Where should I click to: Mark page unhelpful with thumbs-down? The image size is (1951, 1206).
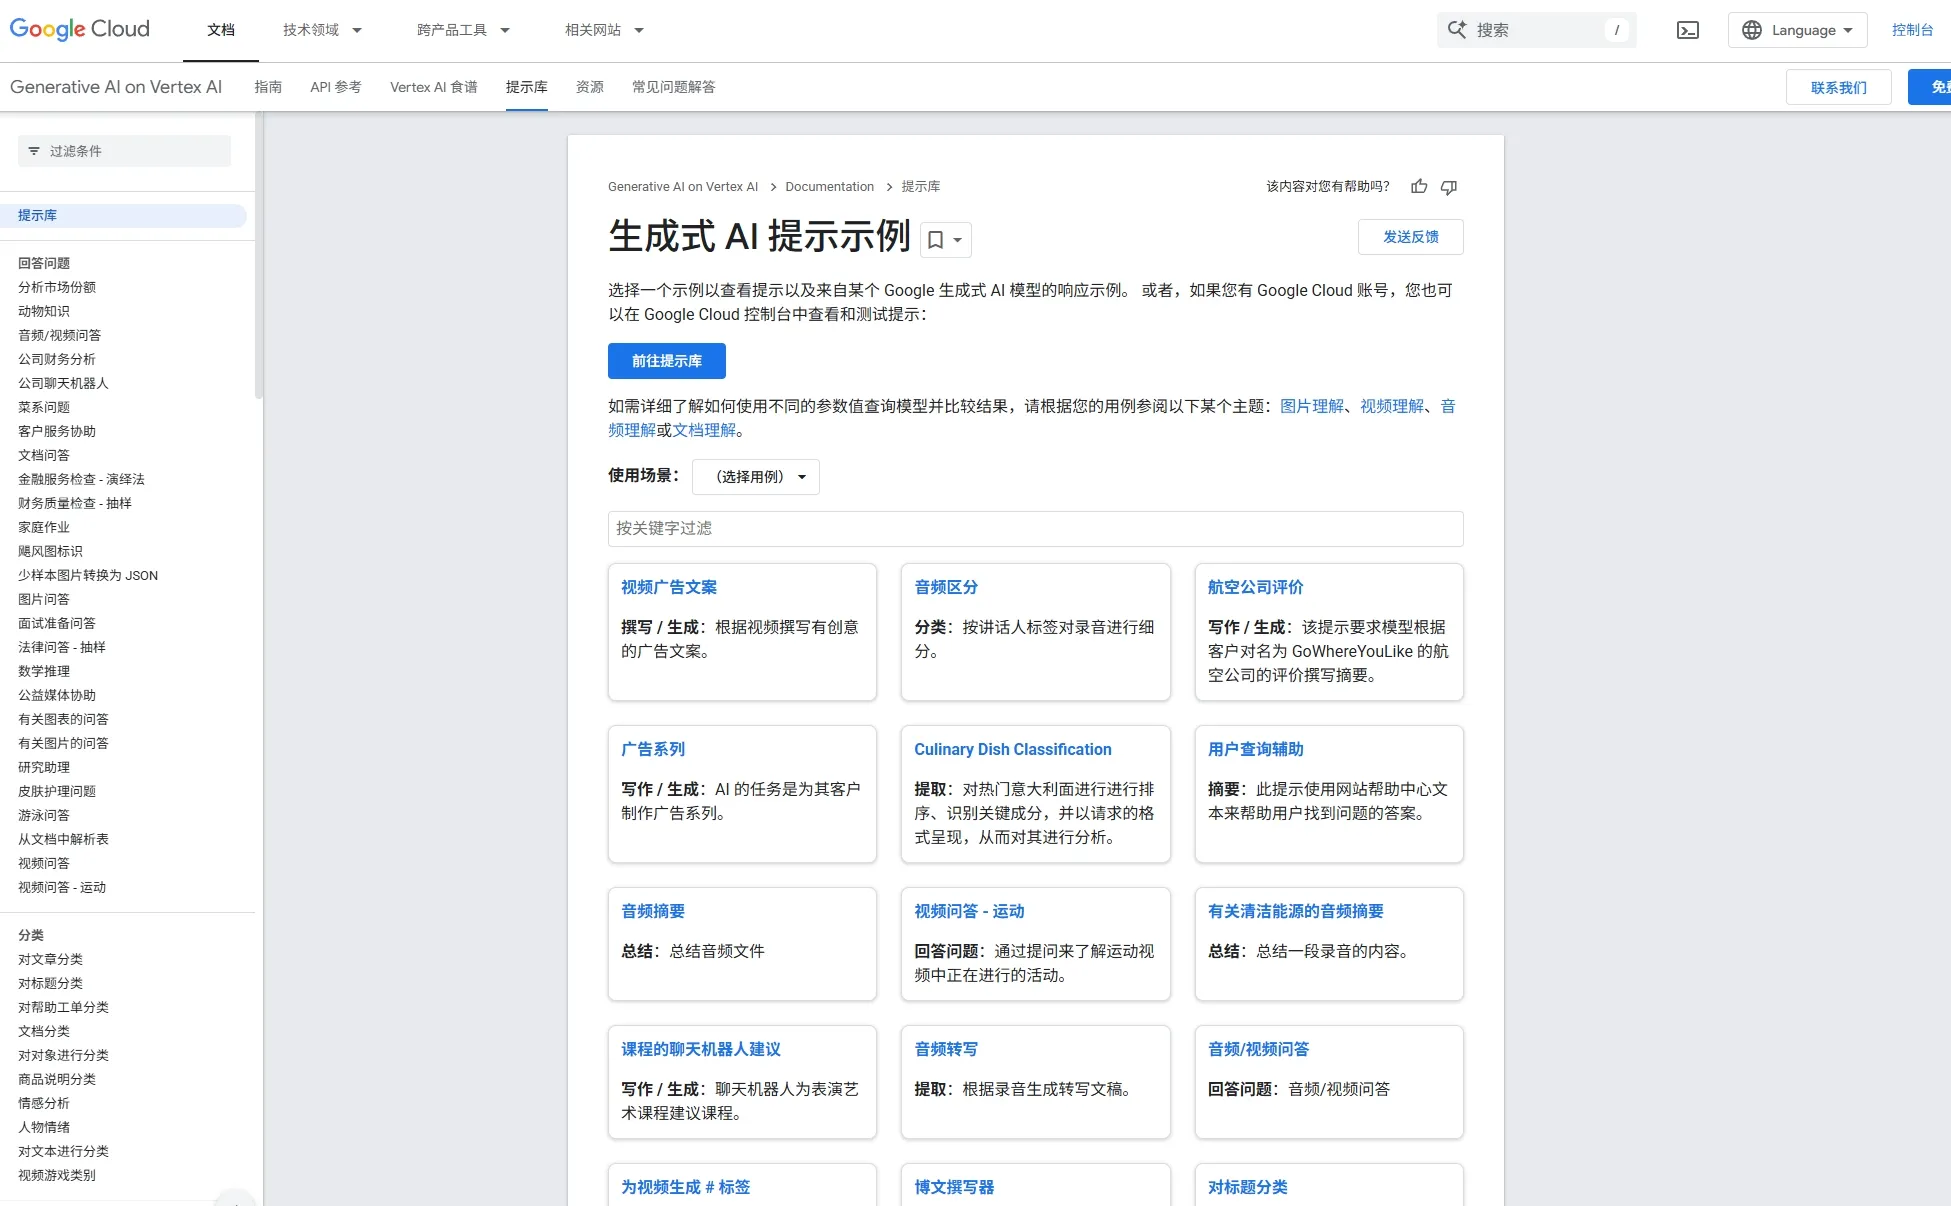pos(1448,187)
